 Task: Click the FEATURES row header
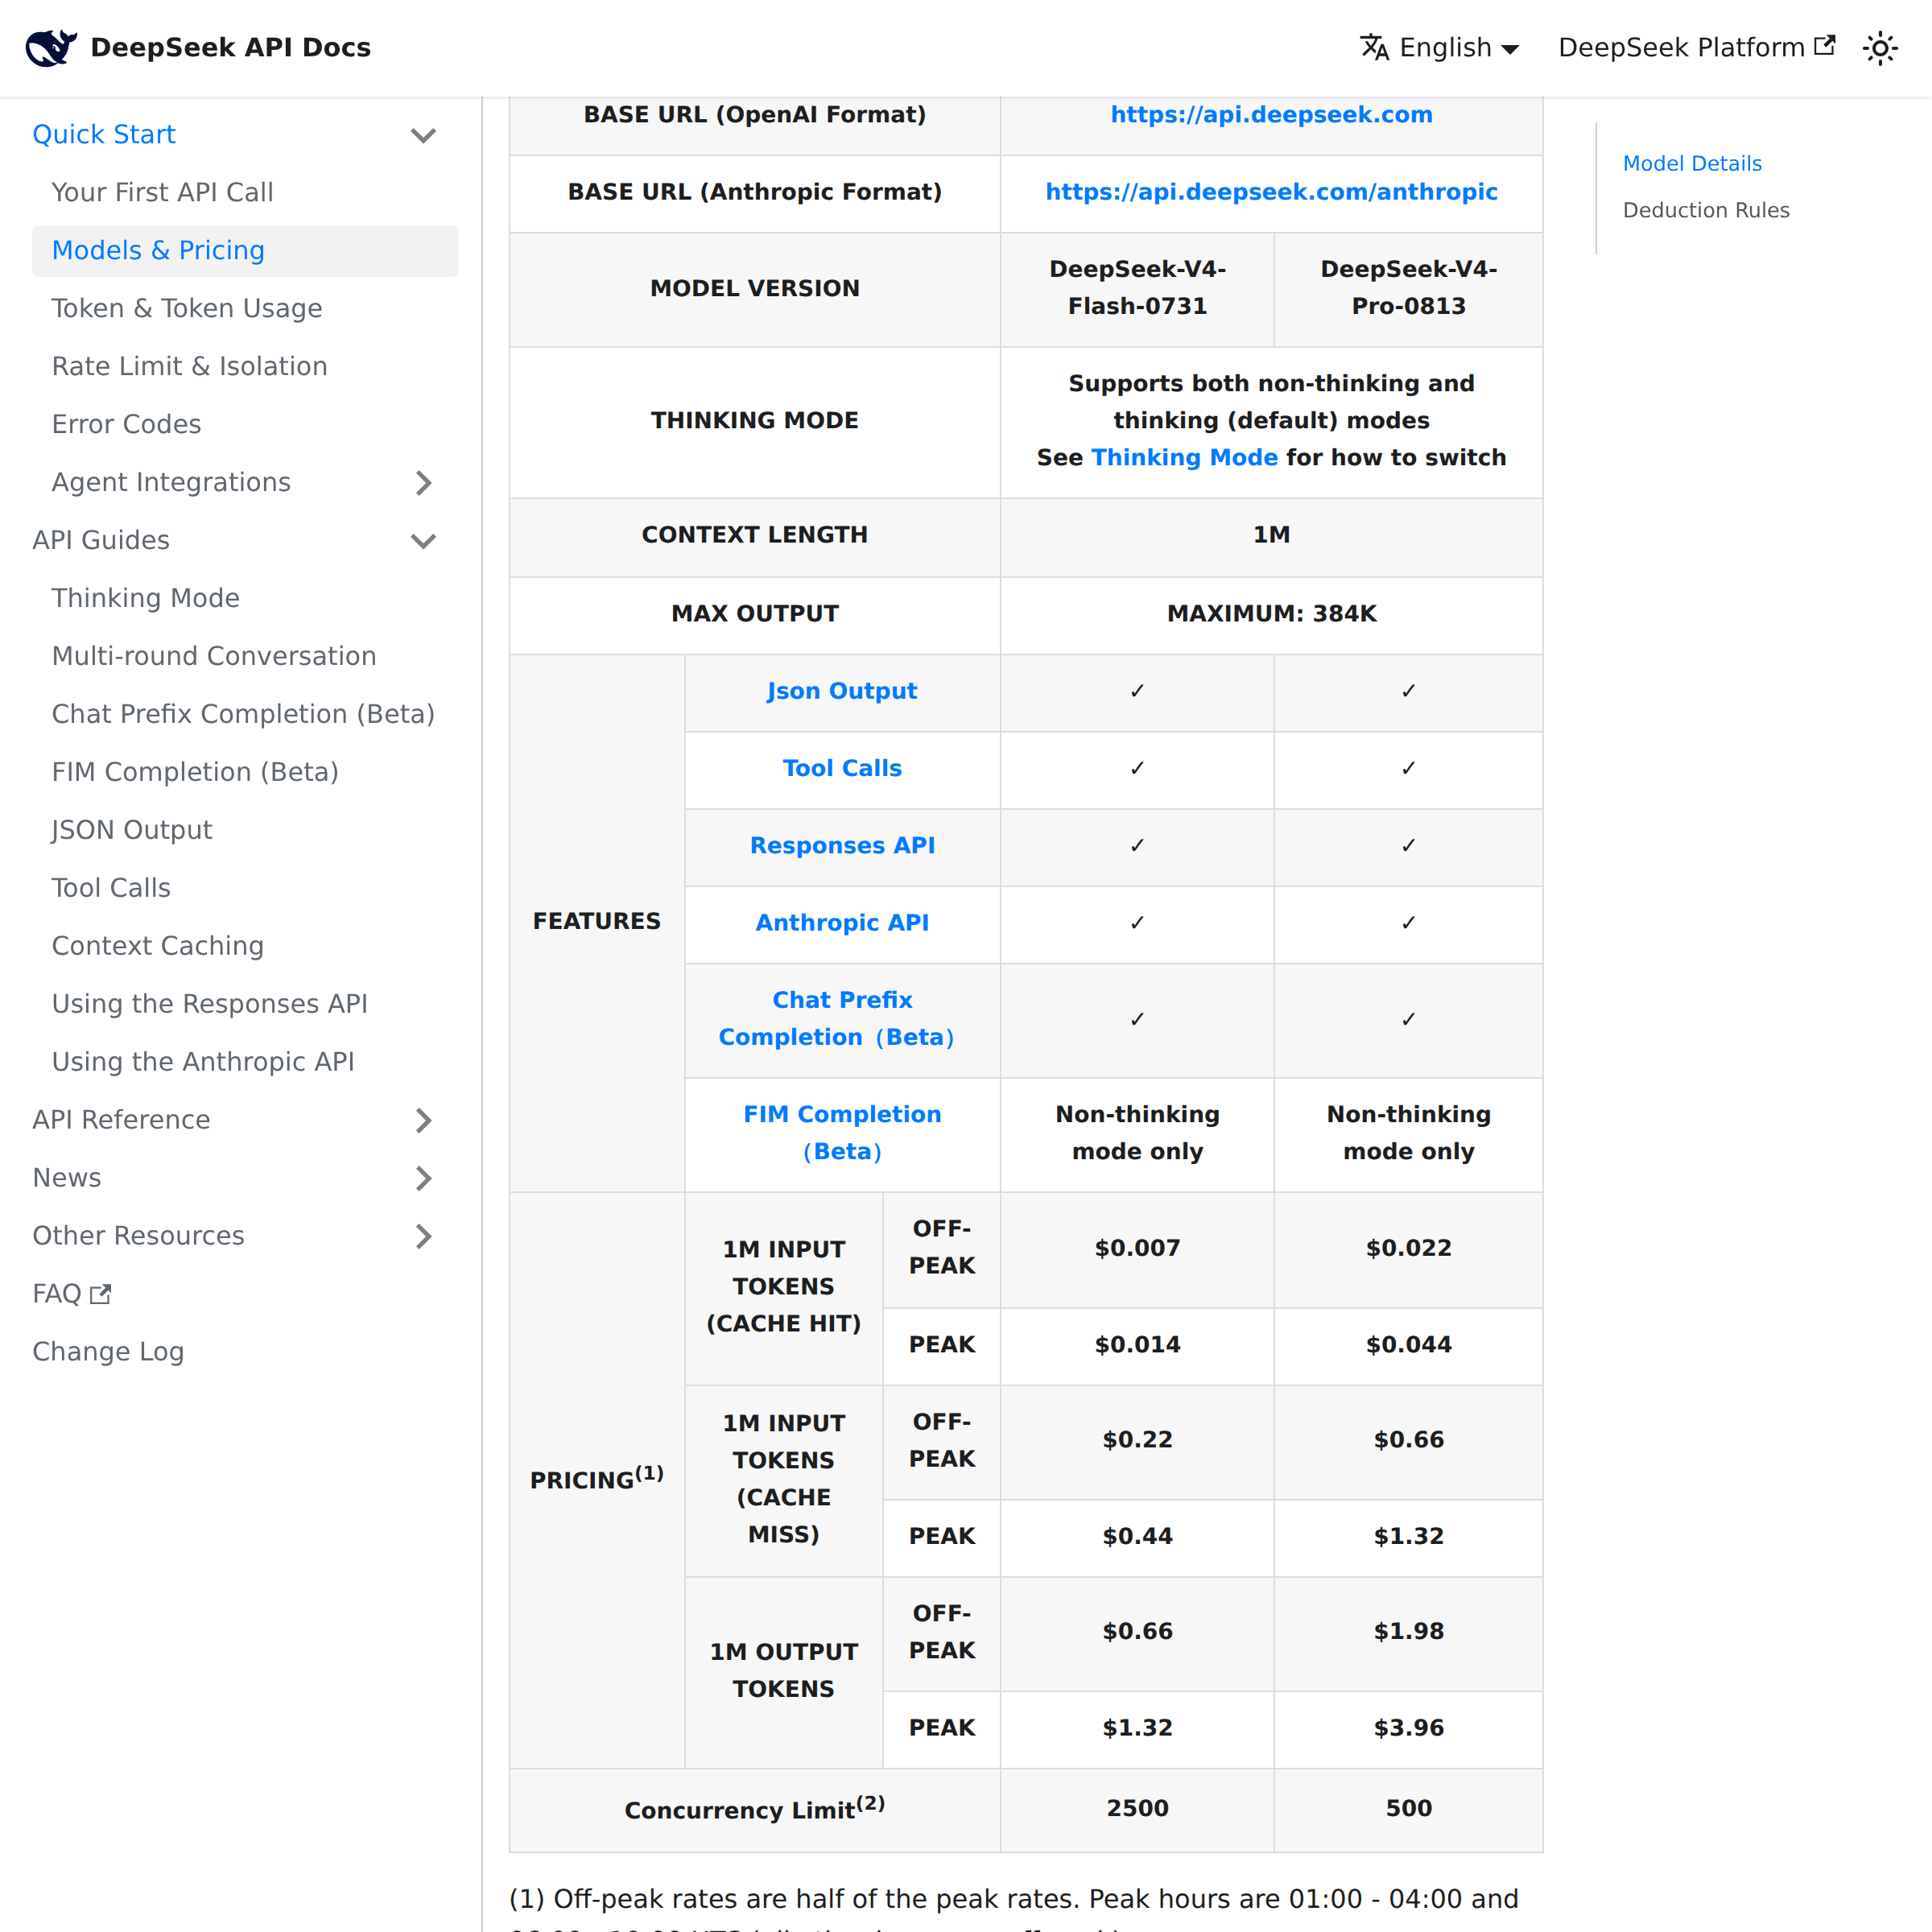coord(596,922)
